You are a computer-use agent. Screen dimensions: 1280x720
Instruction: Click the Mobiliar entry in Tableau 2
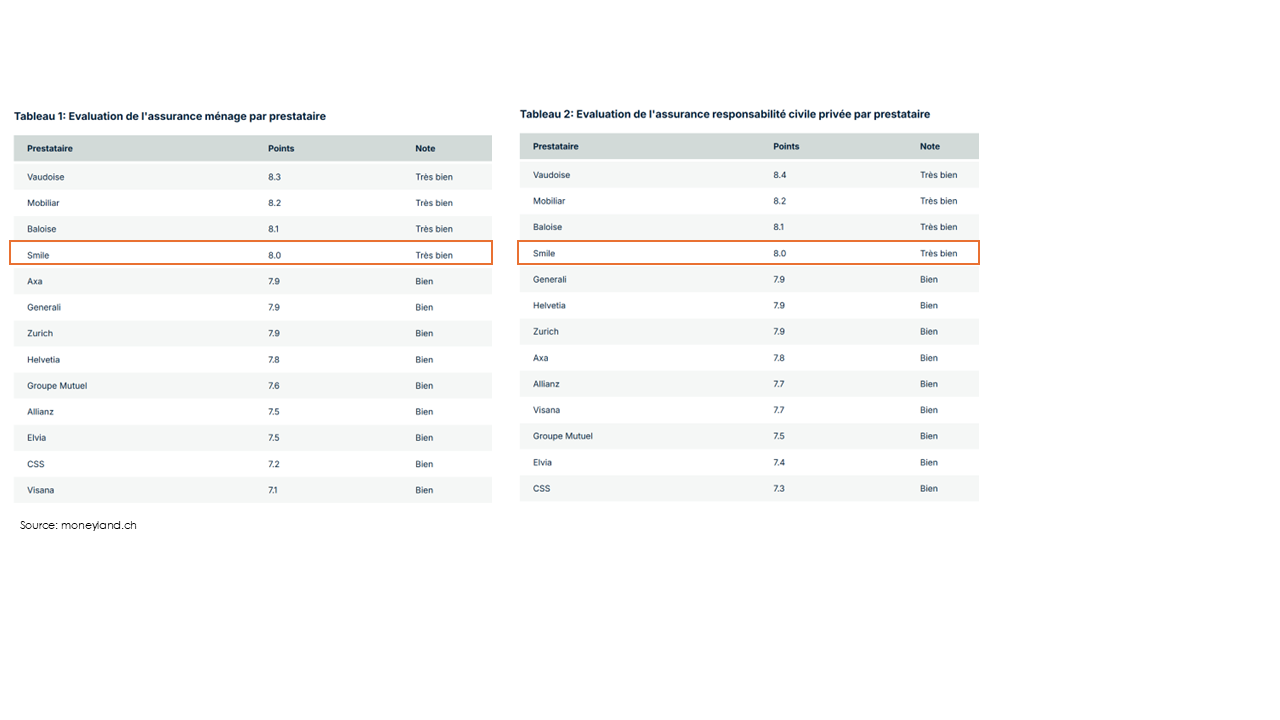pyautogui.click(x=549, y=201)
